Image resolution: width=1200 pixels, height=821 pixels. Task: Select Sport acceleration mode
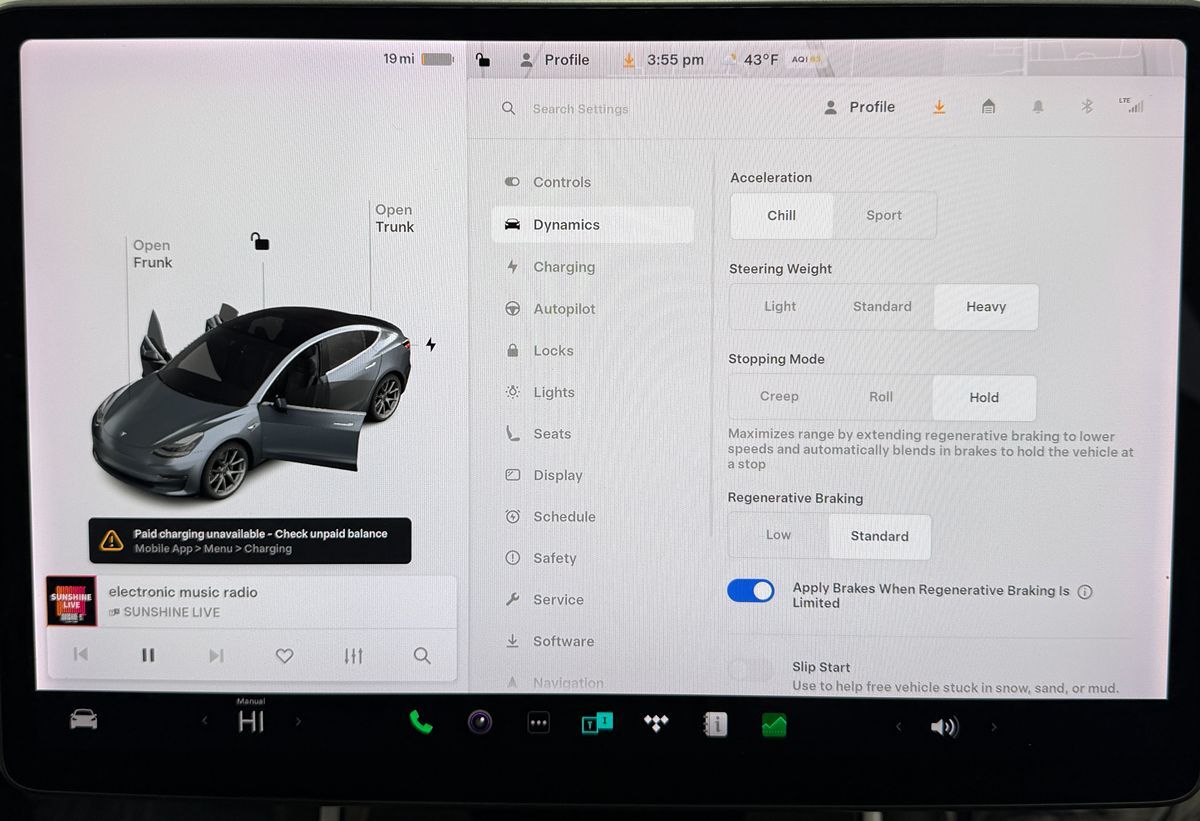884,216
